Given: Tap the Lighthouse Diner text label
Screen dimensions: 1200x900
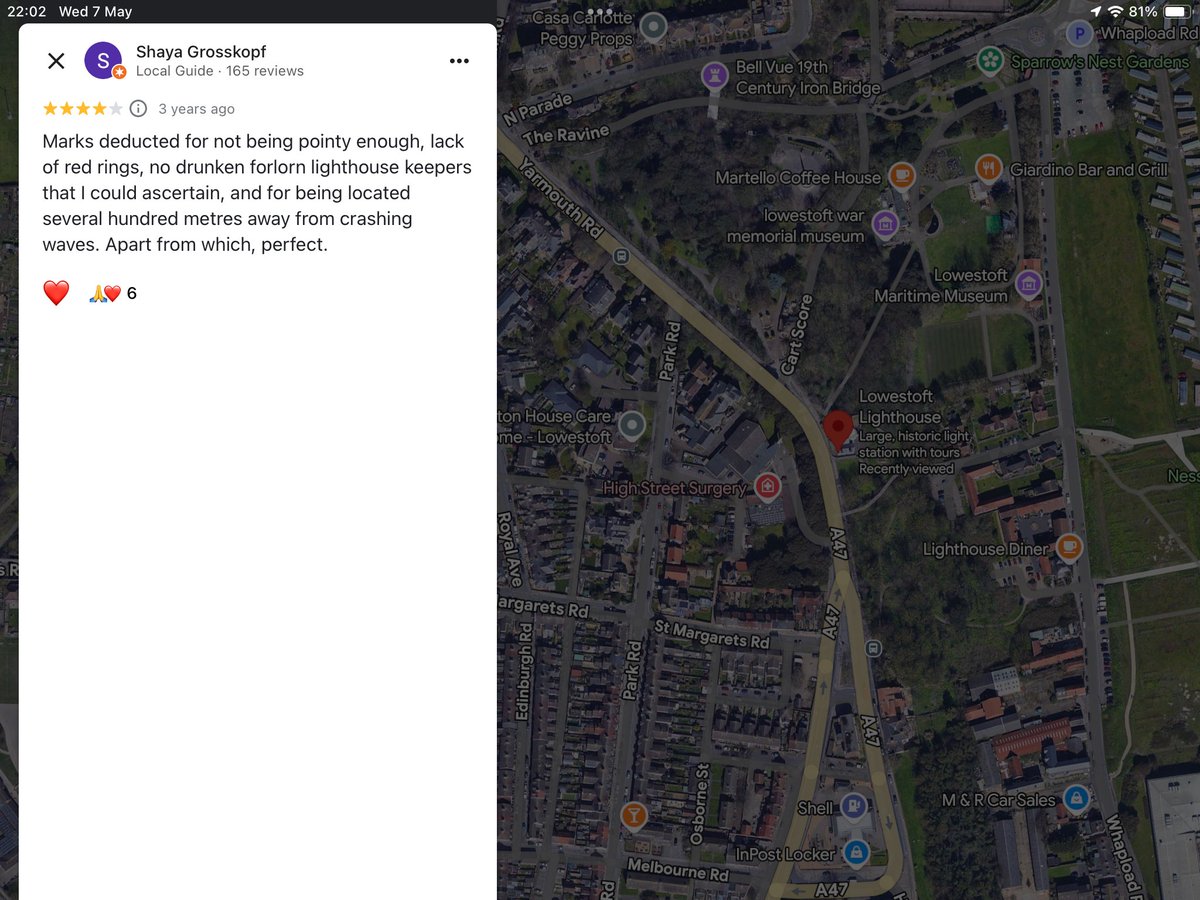Looking at the screenshot, I should click(x=986, y=549).
